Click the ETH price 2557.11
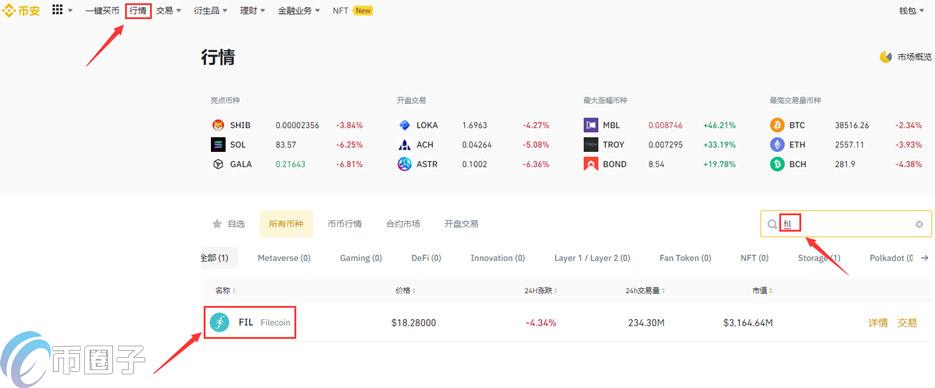 pyautogui.click(x=849, y=144)
